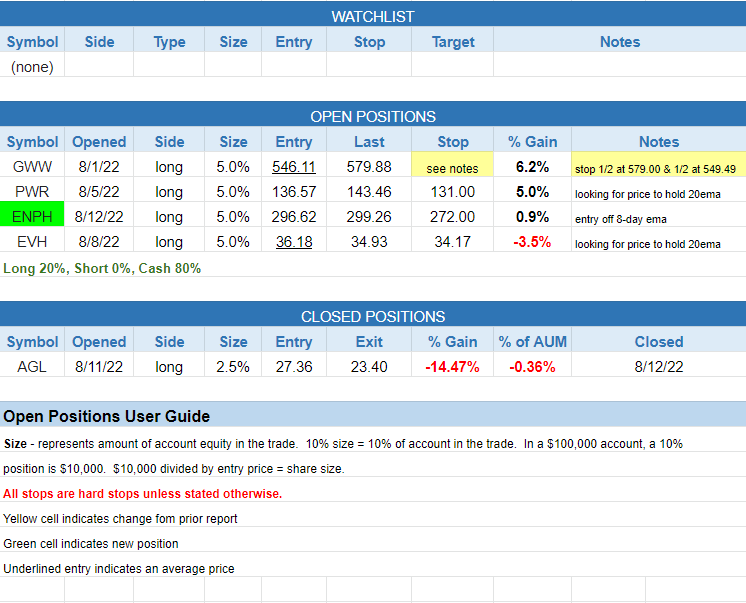This screenshot has width=746, height=603.
Task: Click the 'Long 20%, Short 0%, Cash 80%' summary
Action: (102, 268)
